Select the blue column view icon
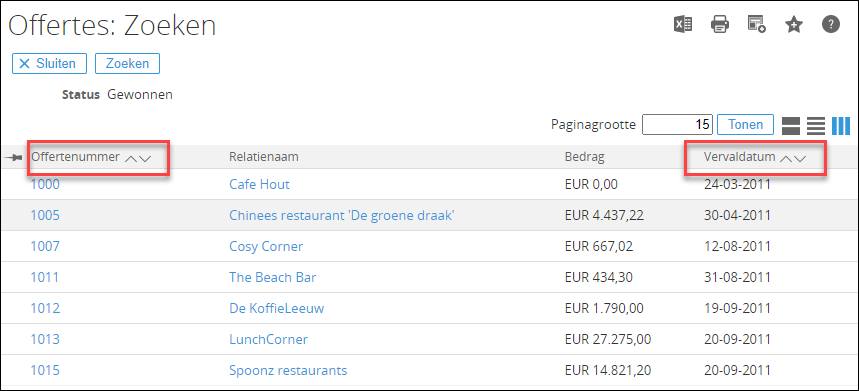 (x=841, y=126)
